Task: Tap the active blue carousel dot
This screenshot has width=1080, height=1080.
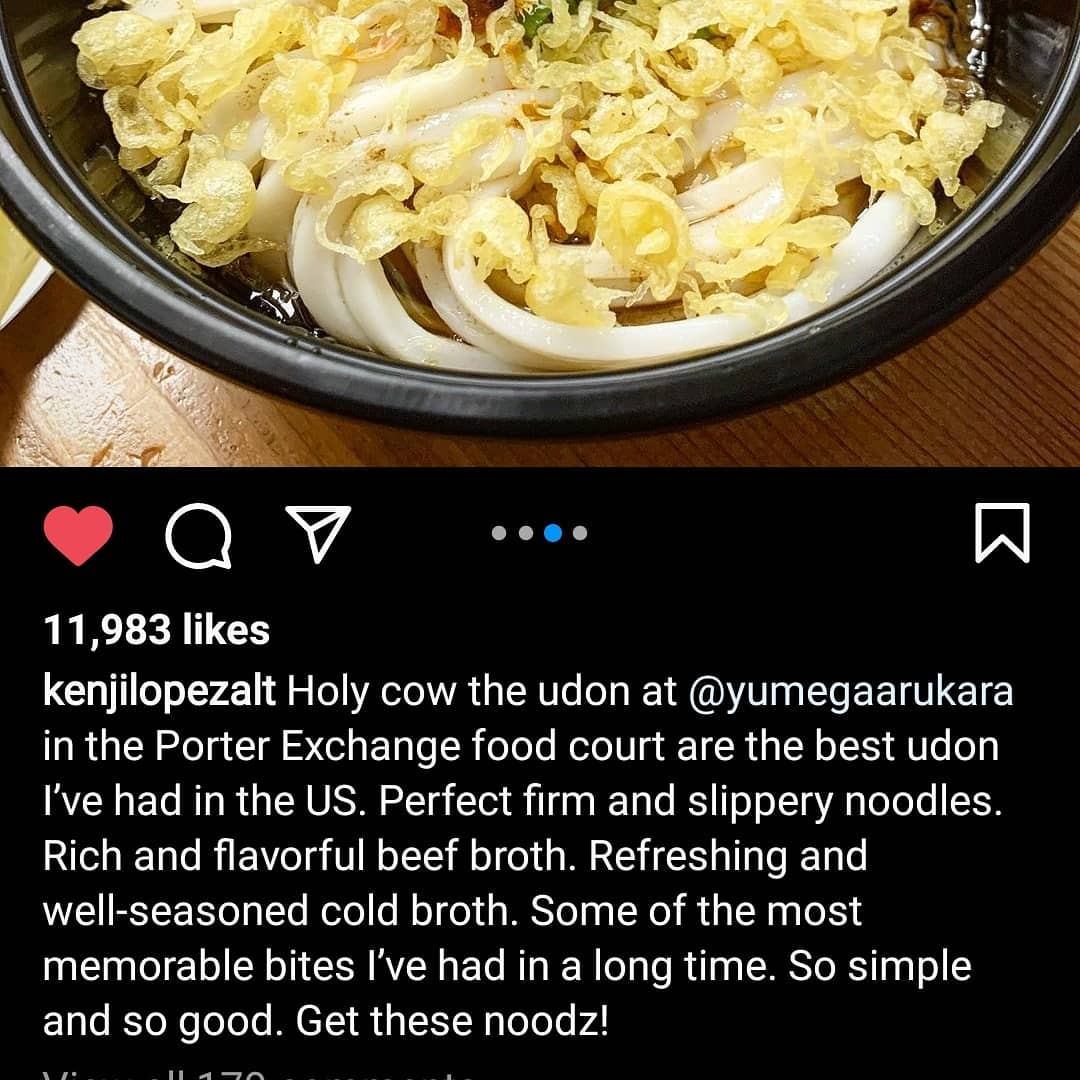Action: coord(553,532)
